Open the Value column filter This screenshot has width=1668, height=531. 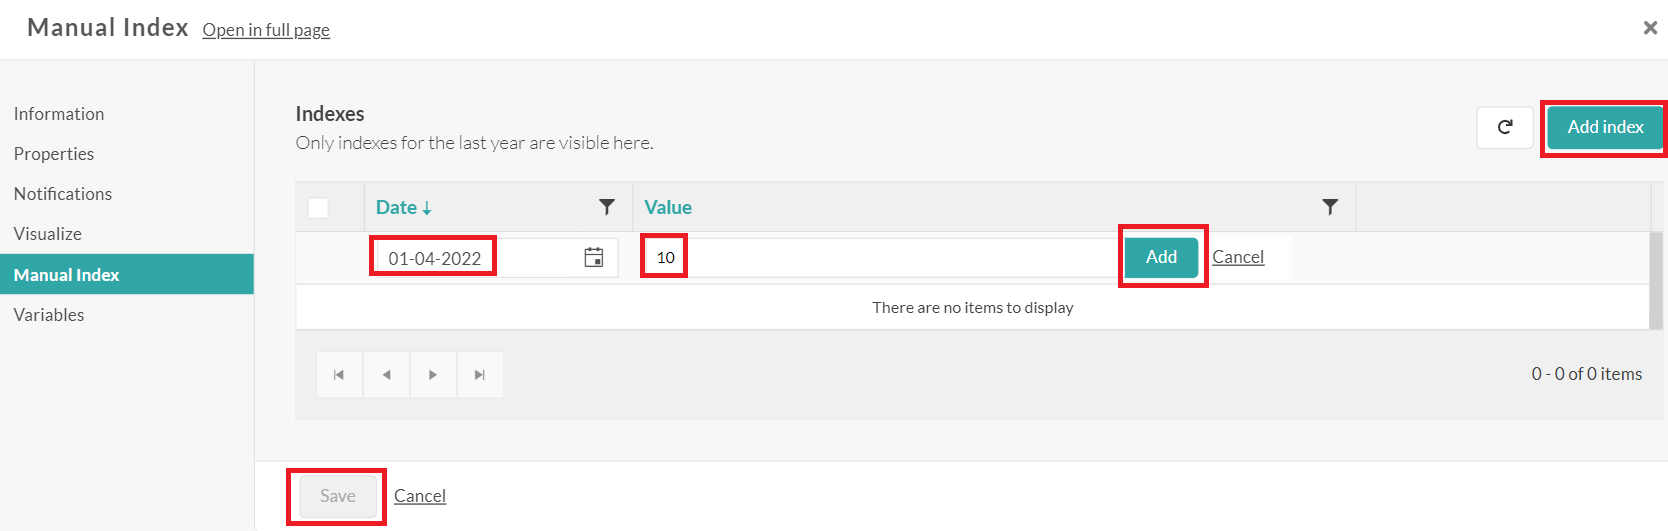click(1329, 207)
